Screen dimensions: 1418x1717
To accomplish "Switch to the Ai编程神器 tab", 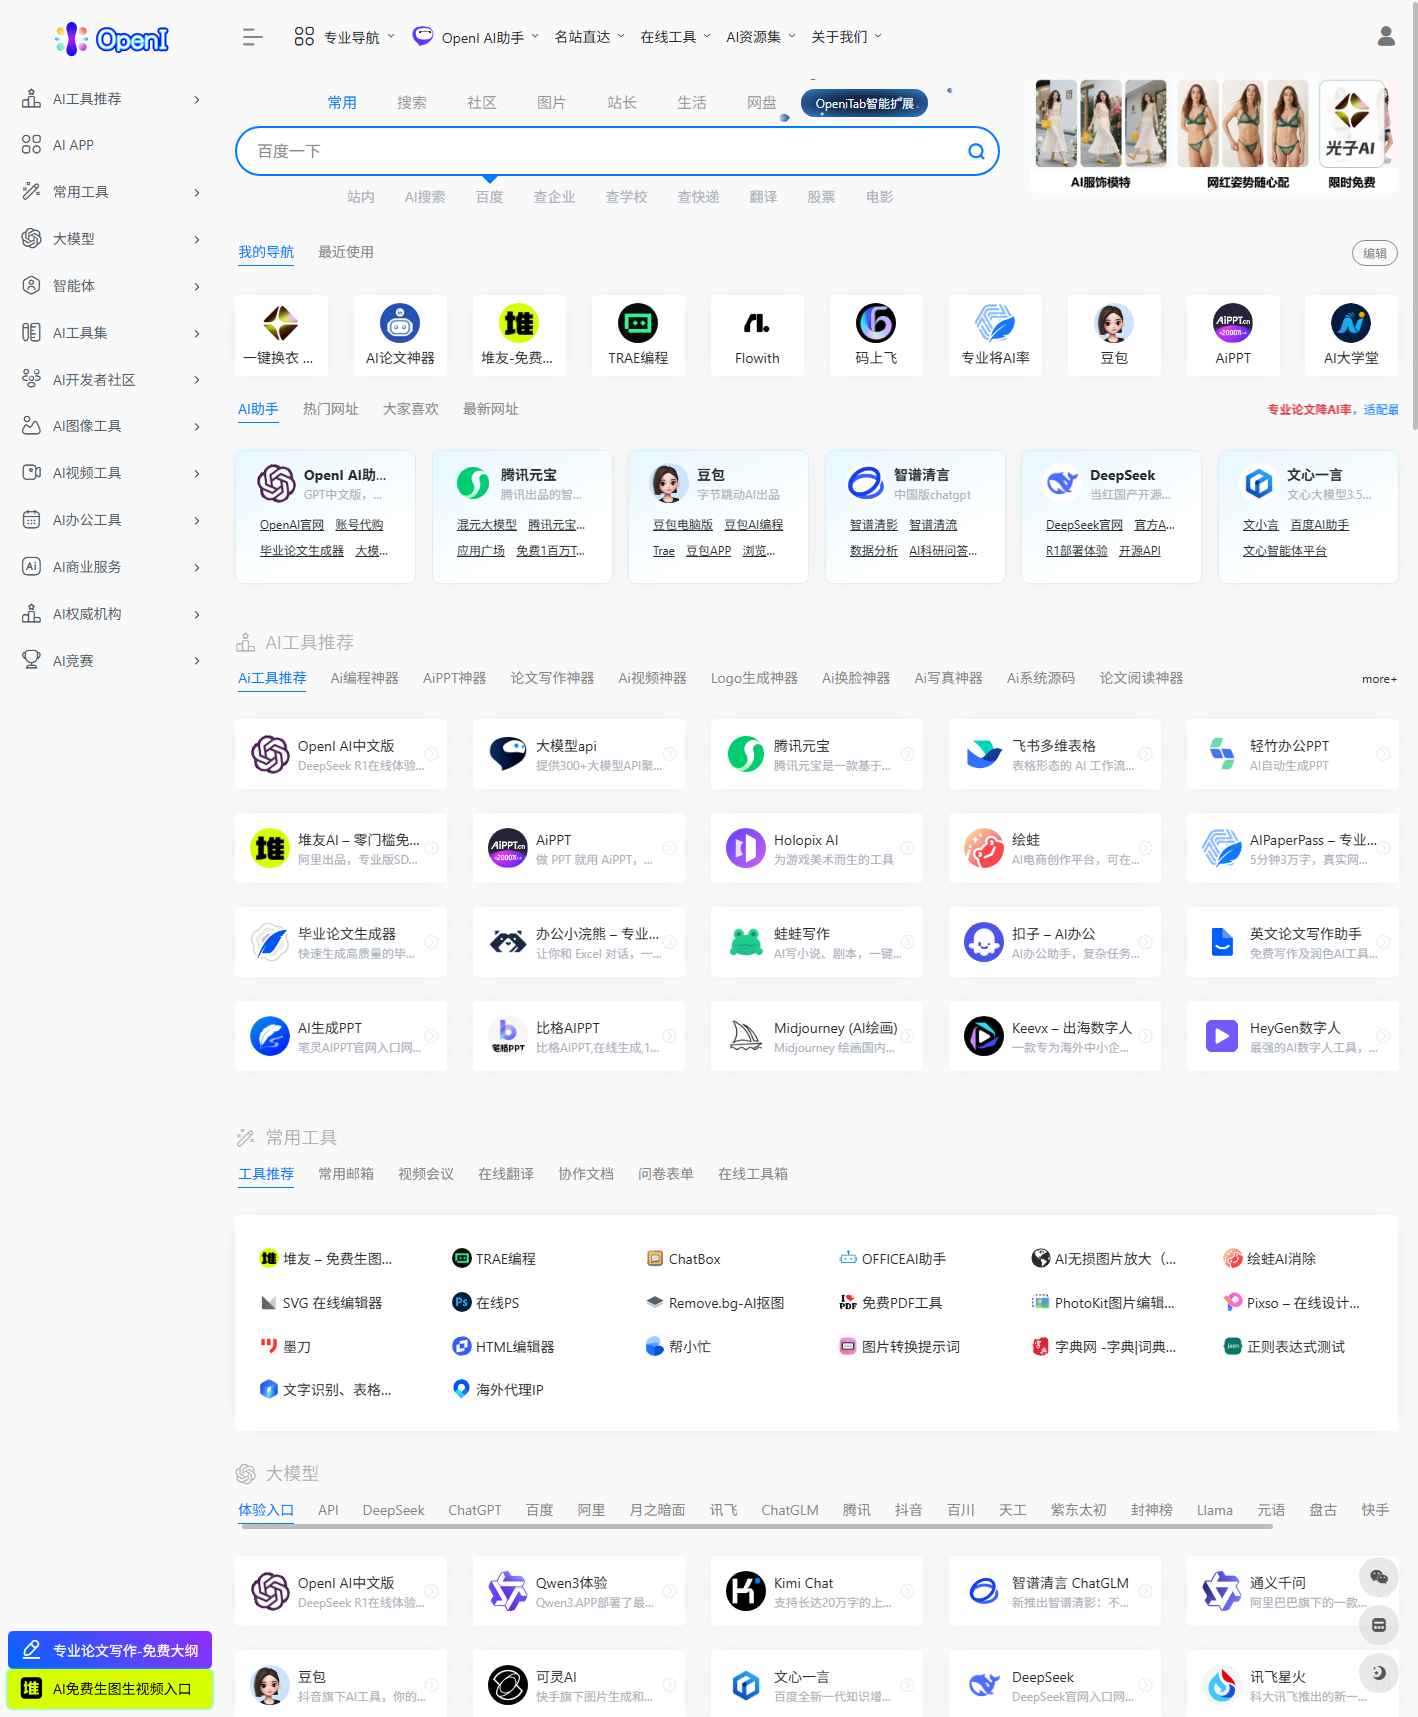I will (364, 678).
